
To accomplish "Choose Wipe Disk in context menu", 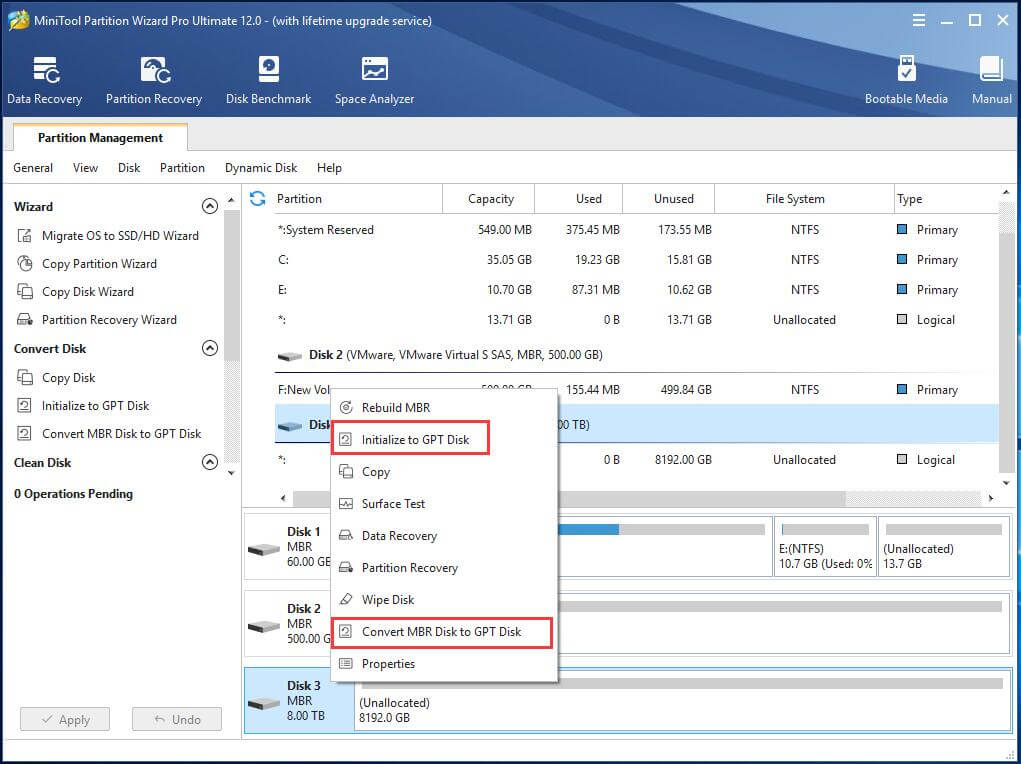I will coord(444,599).
